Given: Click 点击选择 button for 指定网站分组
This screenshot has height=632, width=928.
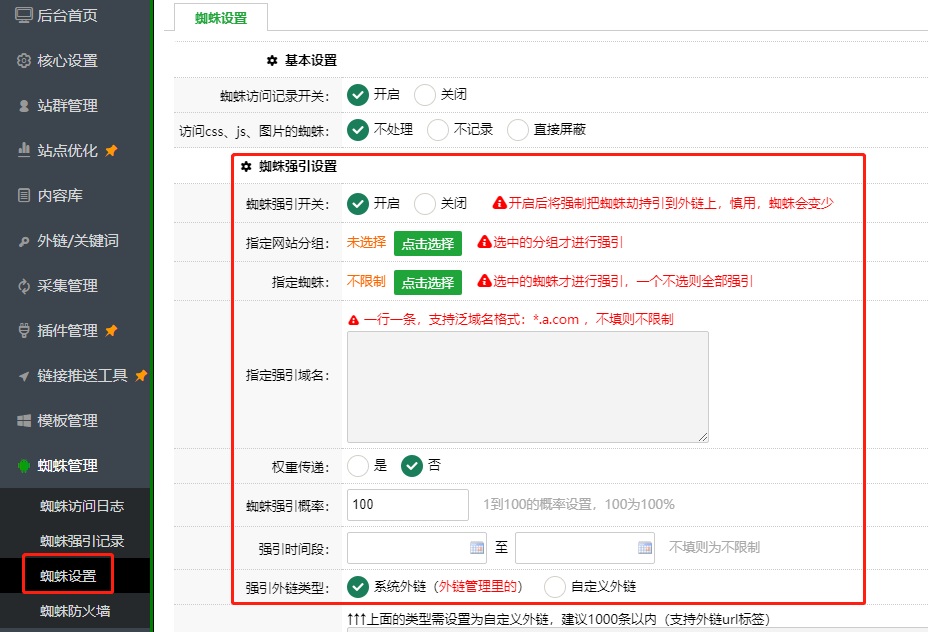Looking at the screenshot, I should click(428, 243).
